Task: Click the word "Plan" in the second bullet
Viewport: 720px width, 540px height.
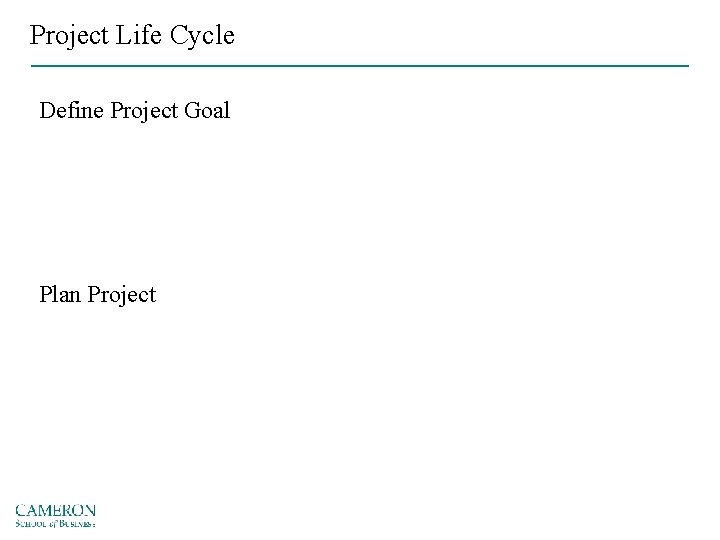Action: click(60, 295)
